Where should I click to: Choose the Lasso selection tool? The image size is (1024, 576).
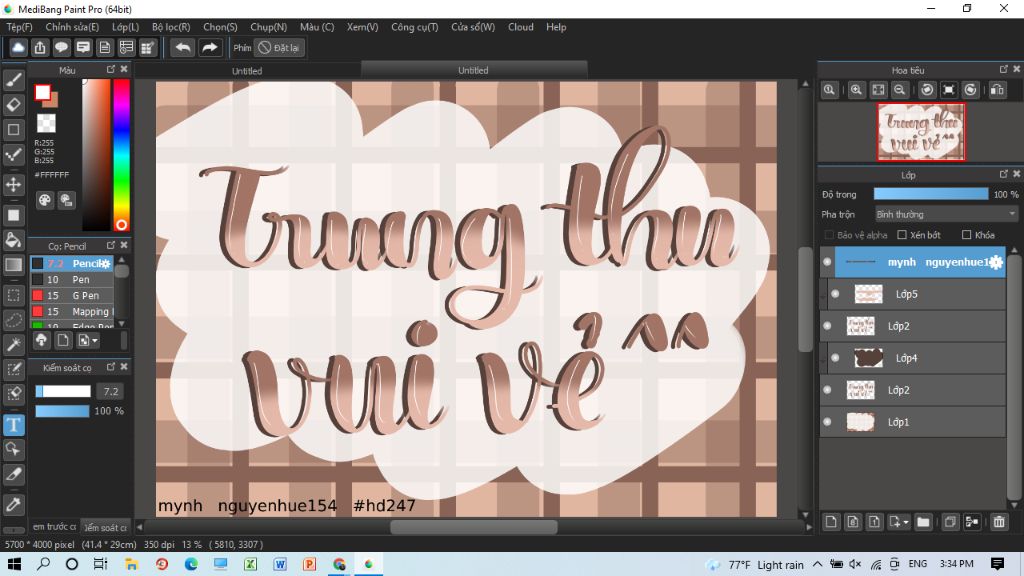[x=14, y=320]
